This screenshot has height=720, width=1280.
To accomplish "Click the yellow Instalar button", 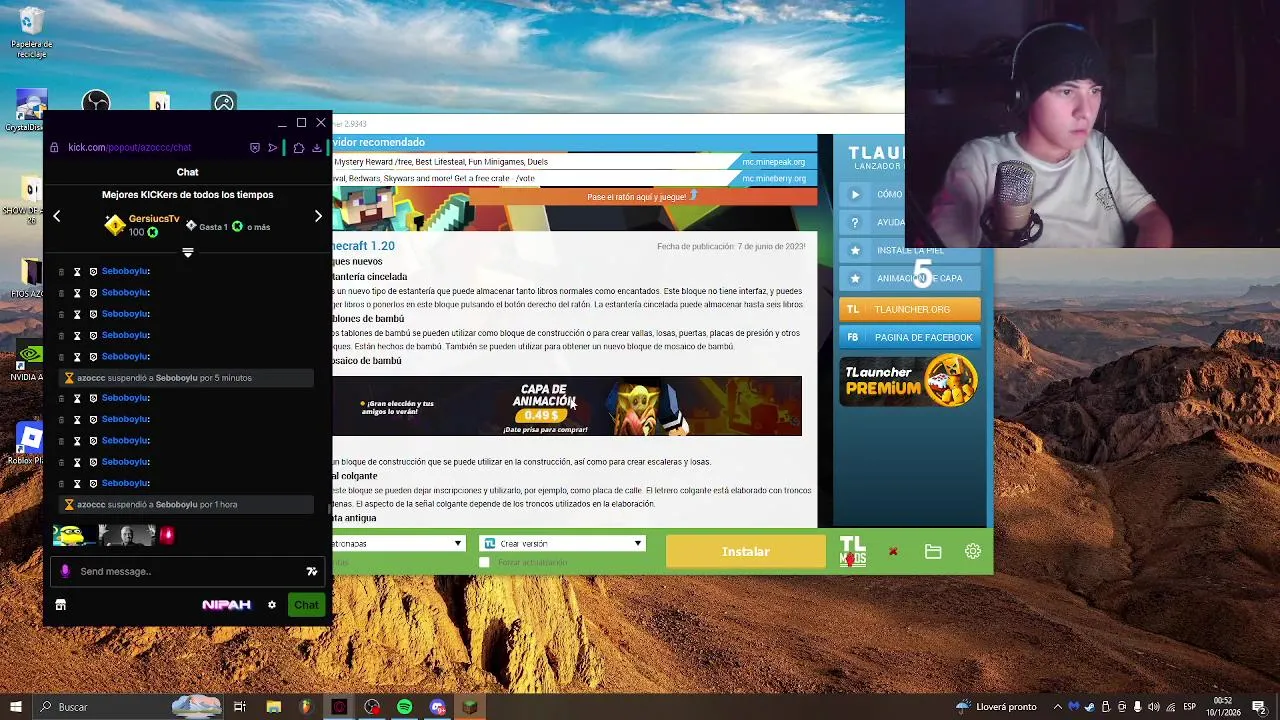I will (x=746, y=551).
